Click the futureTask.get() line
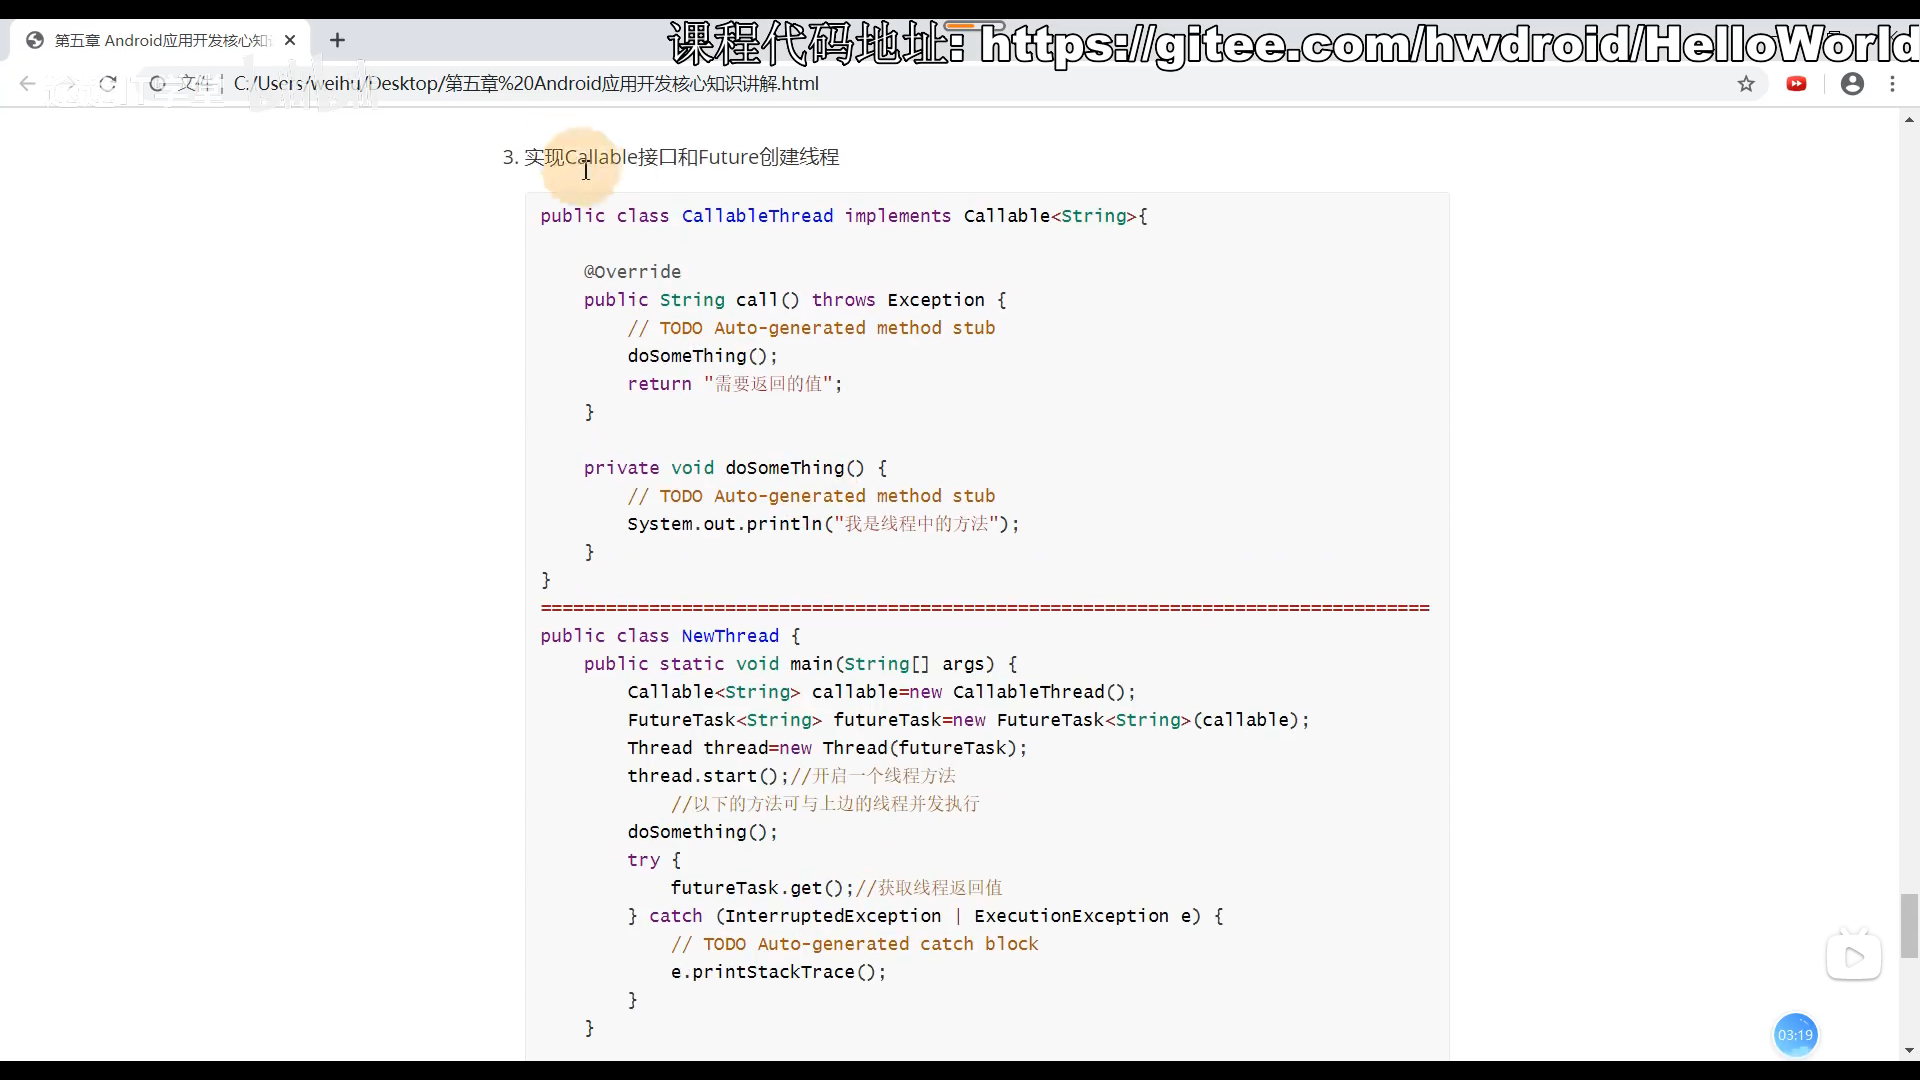 (836, 888)
